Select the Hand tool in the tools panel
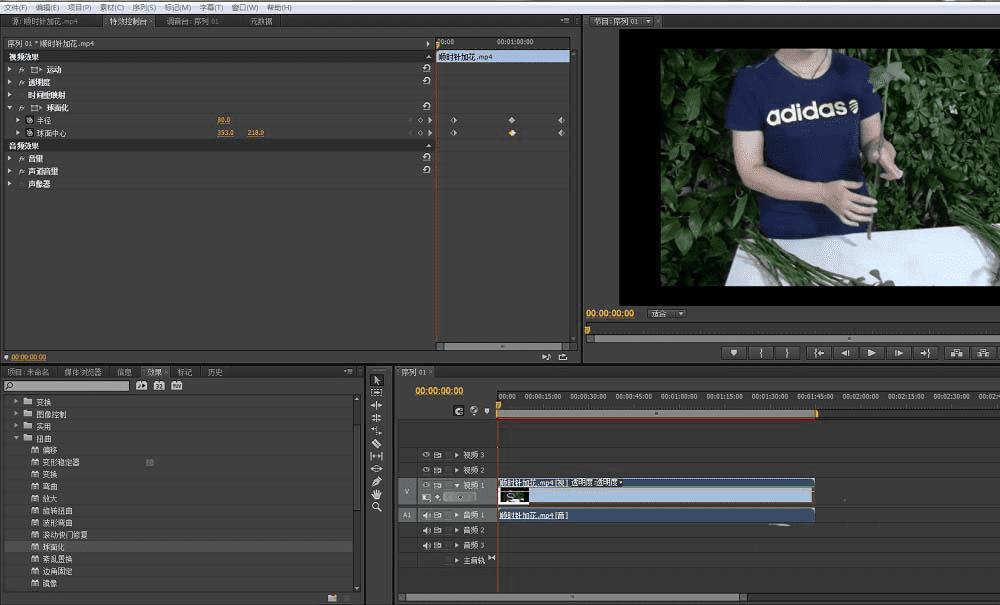 [x=376, y=494]
